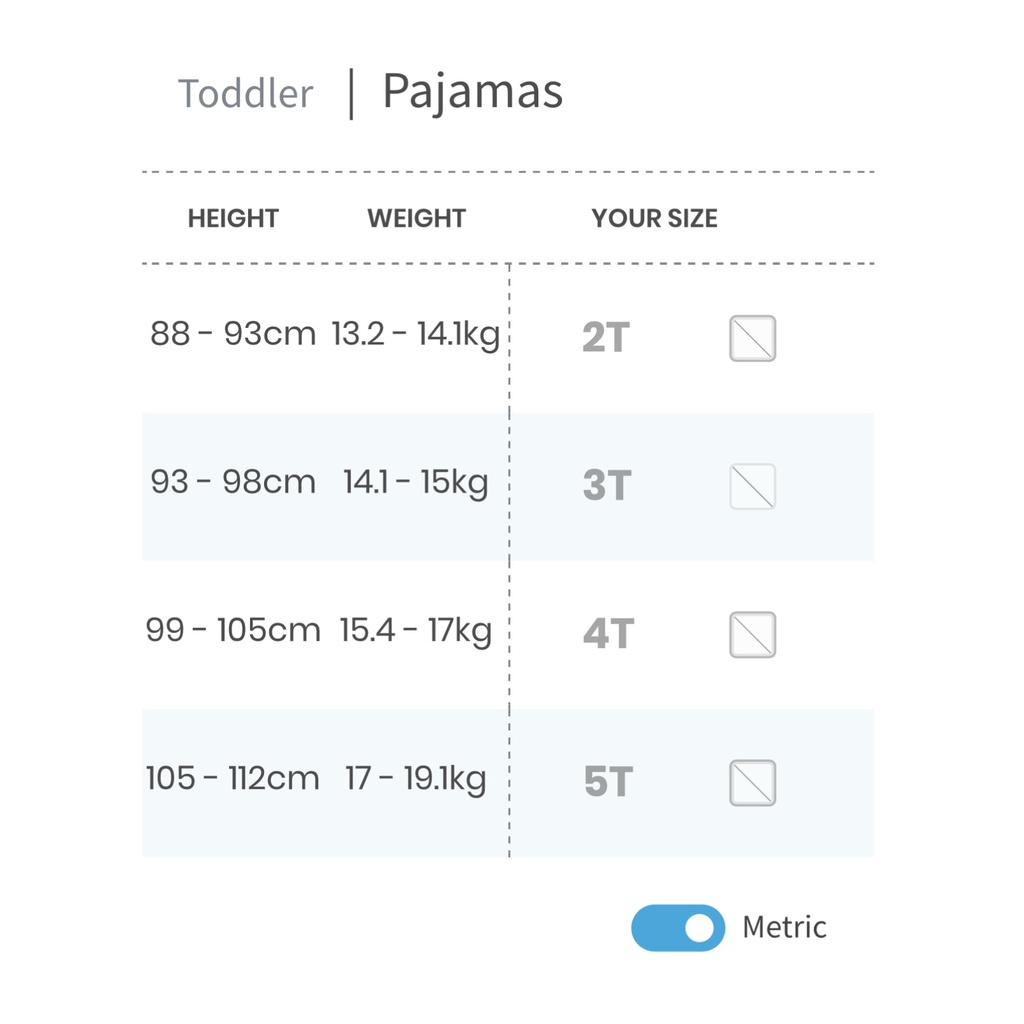This screenshot has width=1024, height=1024.
Task: Click the 88 - 93cm height value
Action: 233,334
